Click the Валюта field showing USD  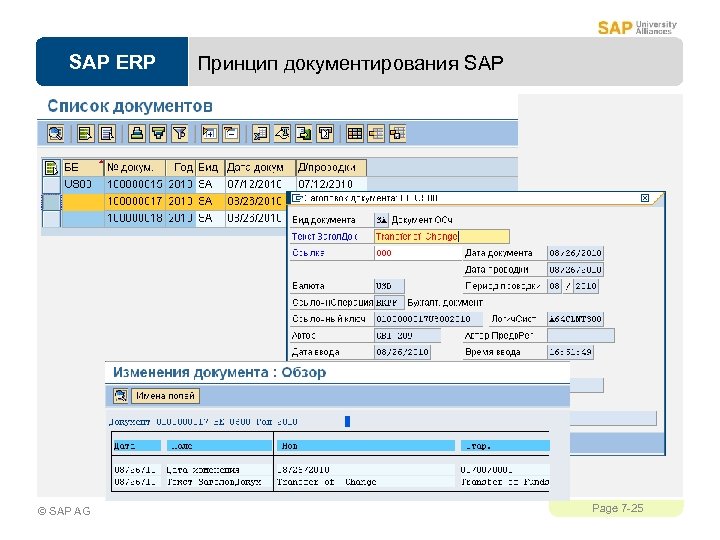389,286
